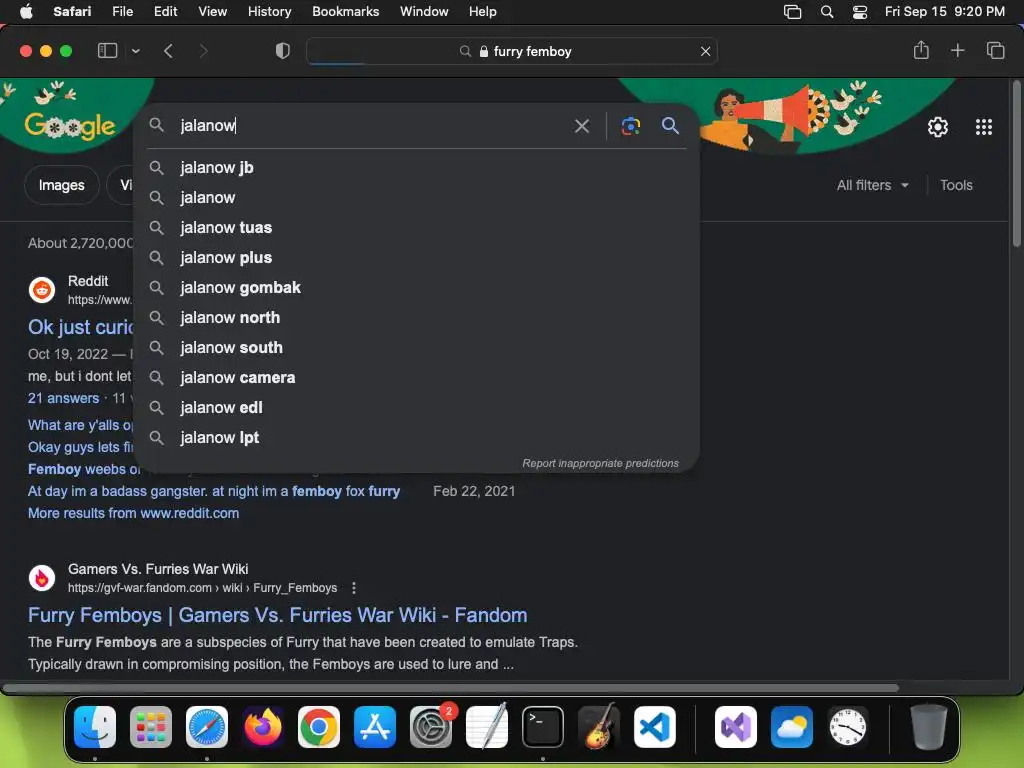This screenshot has width=1024, height=768.
Task: Choose the 'jalanow edl' suggestion
Action: (417, 408)
